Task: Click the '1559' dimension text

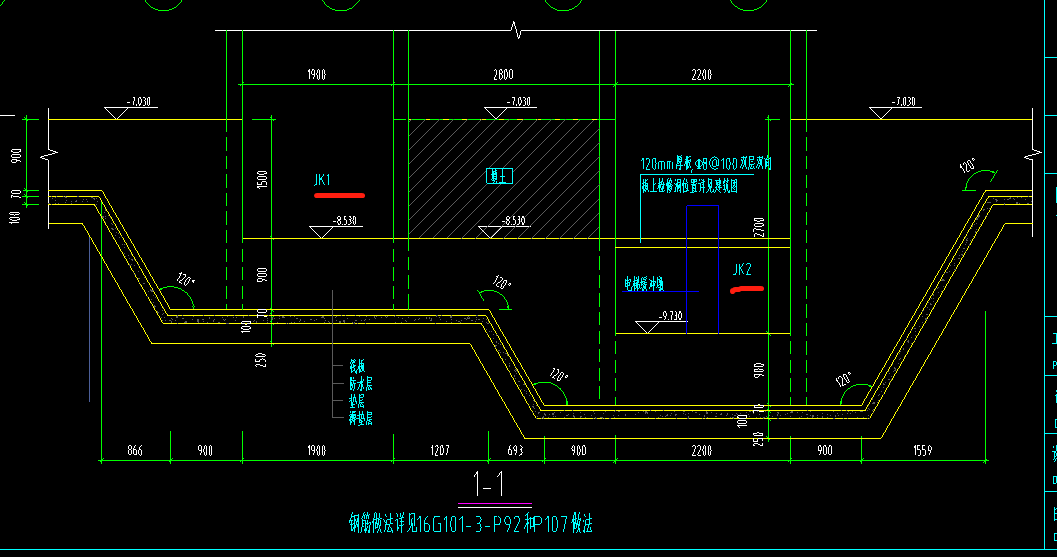Action: coord(923,450)
